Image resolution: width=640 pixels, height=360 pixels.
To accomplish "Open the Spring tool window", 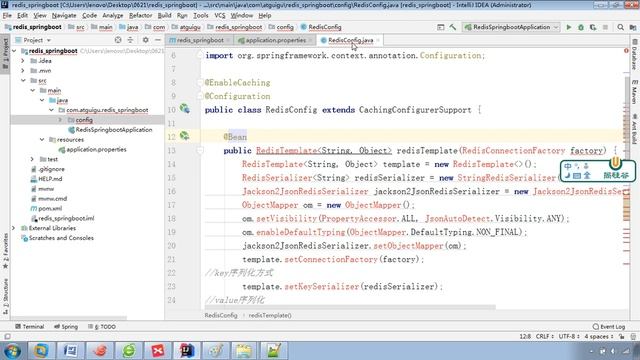I will (x=66, y=327).
